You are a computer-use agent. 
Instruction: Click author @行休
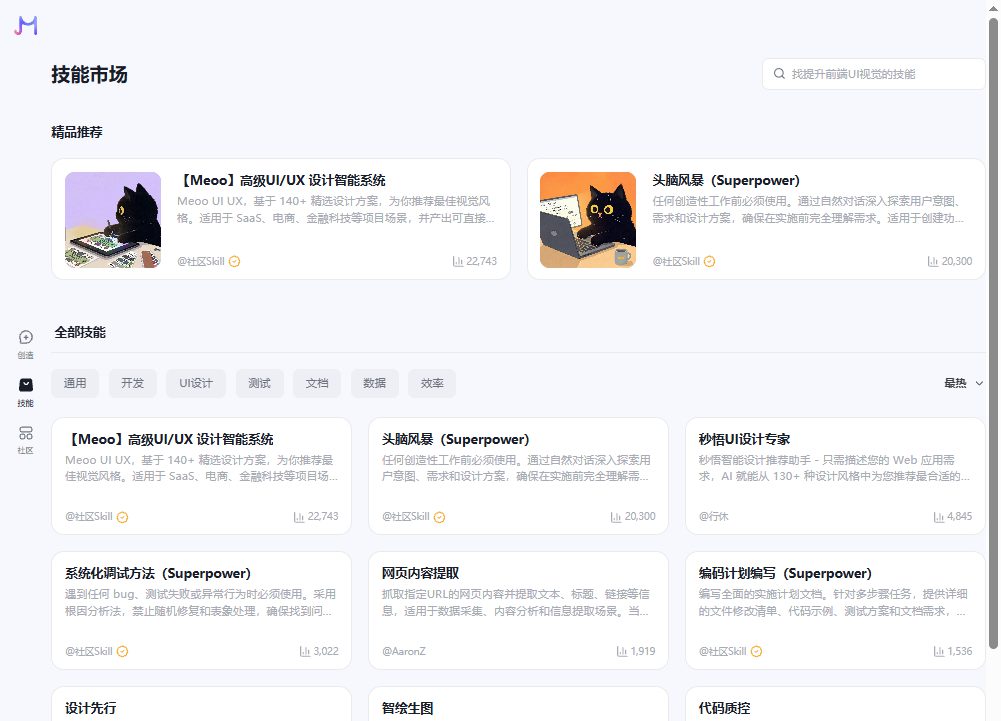714,517
